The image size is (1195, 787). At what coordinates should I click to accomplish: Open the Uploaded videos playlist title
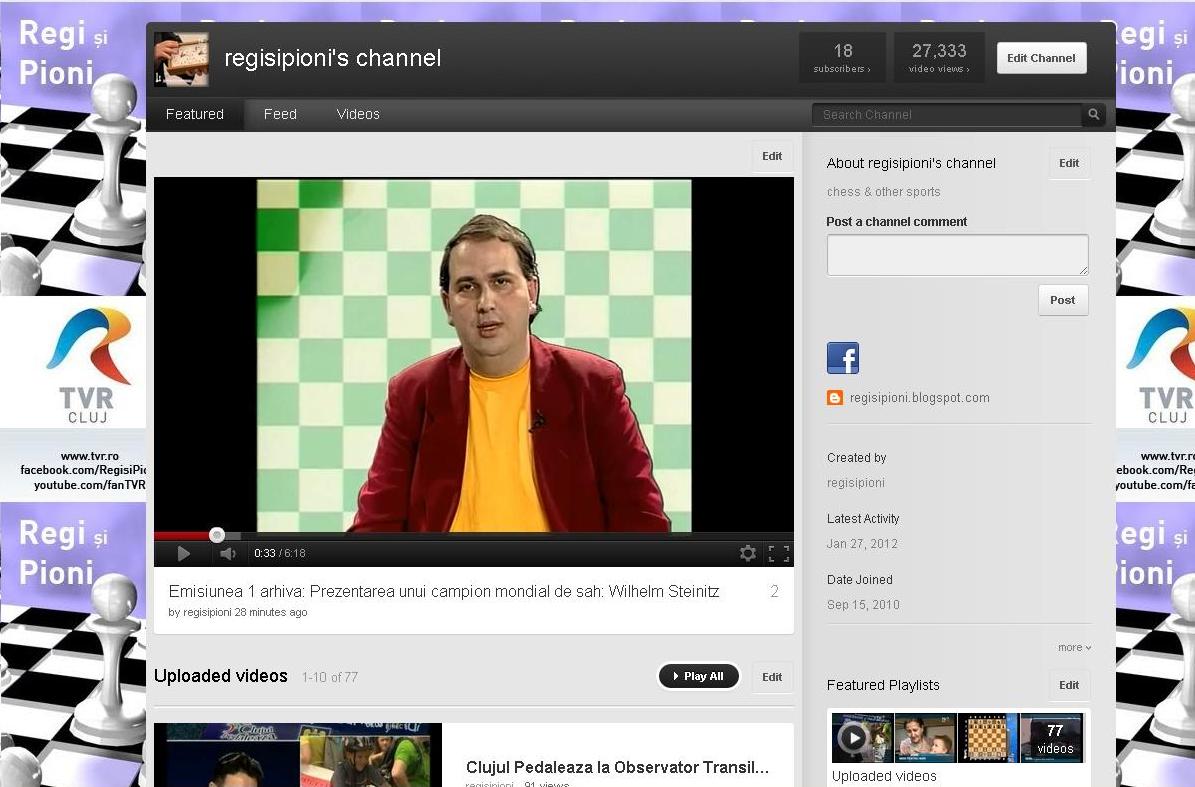[884, 776]
